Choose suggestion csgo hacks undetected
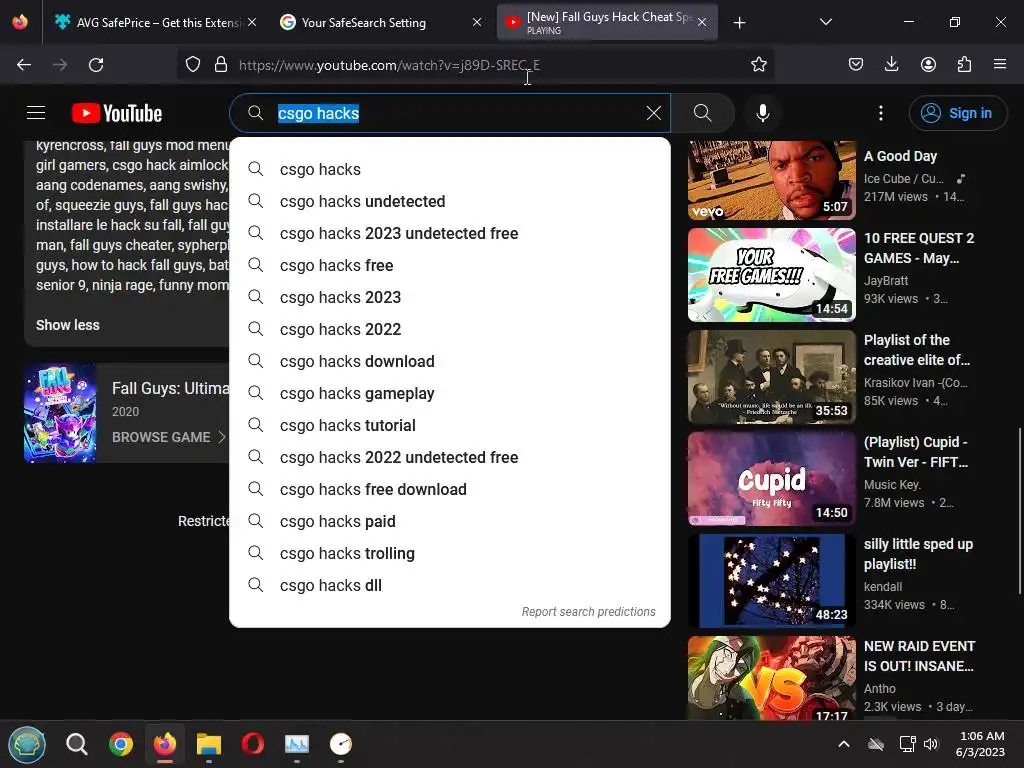 pyautogui.click(x=450, y=201)
